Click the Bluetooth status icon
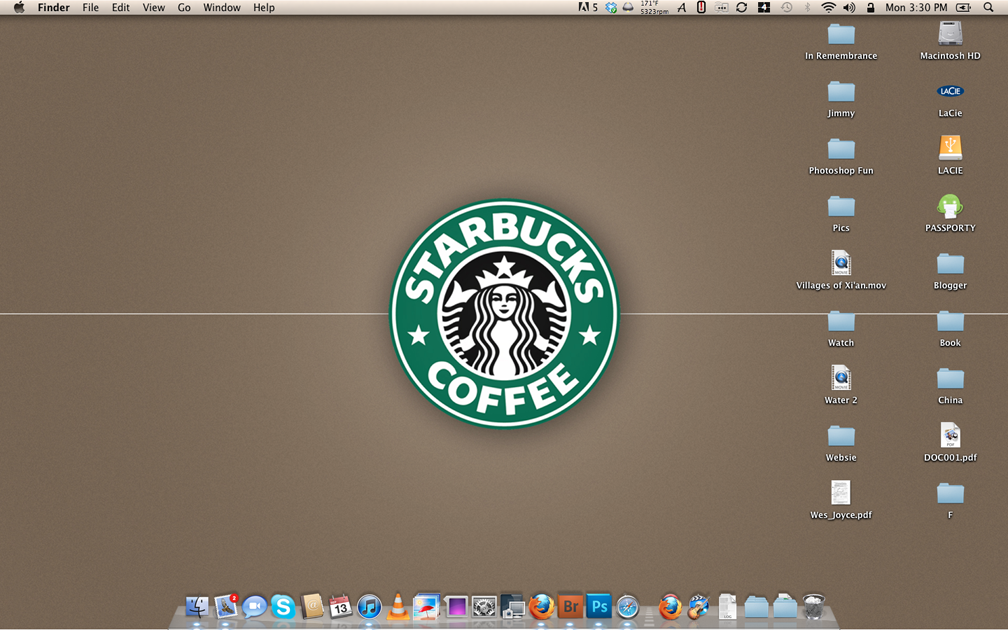This screenshot has width=1008, height=630. [807, 8]
